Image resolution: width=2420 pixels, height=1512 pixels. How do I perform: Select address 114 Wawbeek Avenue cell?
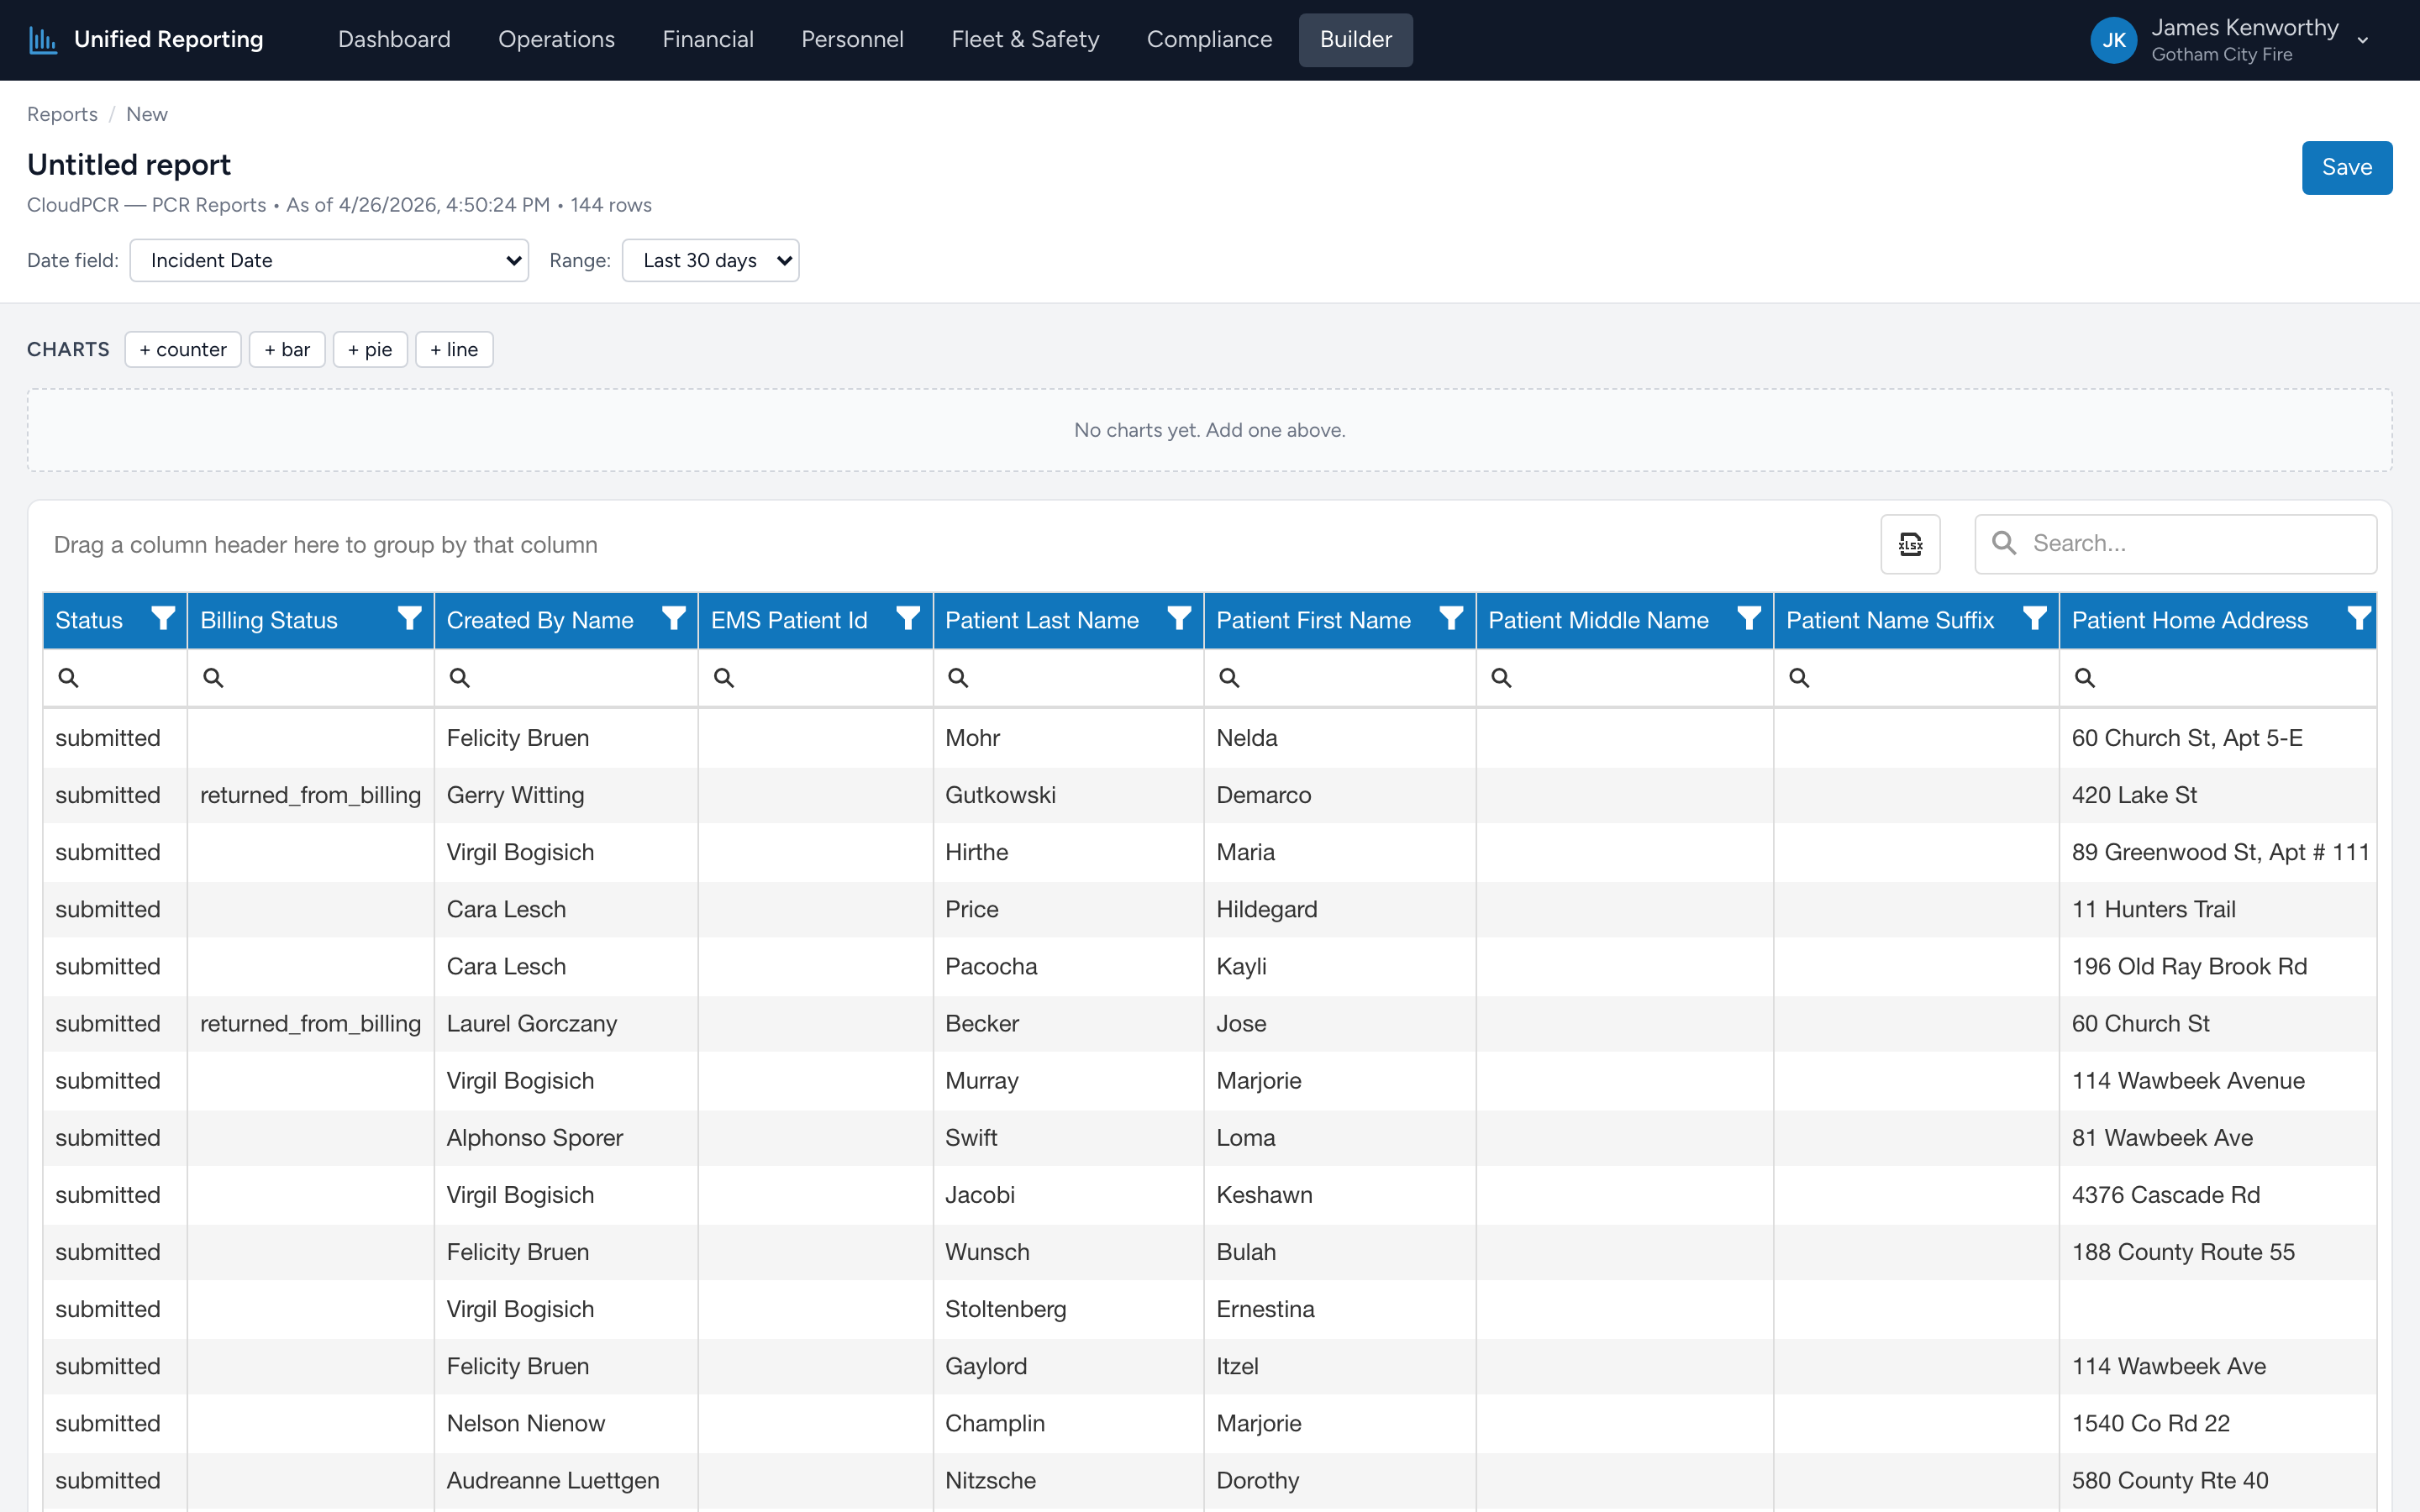coord(2218,1080)
